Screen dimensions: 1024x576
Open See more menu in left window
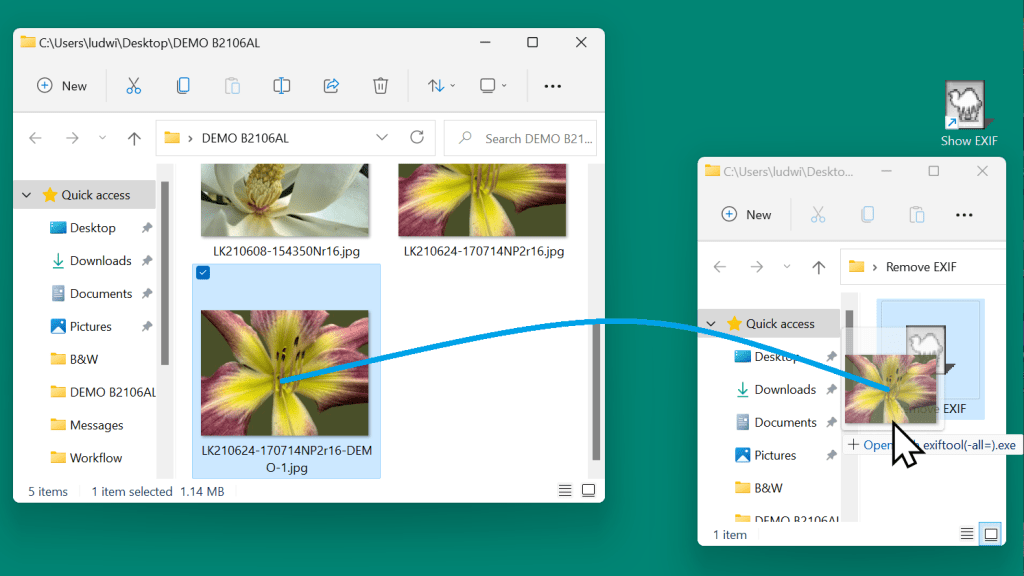click(552, 86)
